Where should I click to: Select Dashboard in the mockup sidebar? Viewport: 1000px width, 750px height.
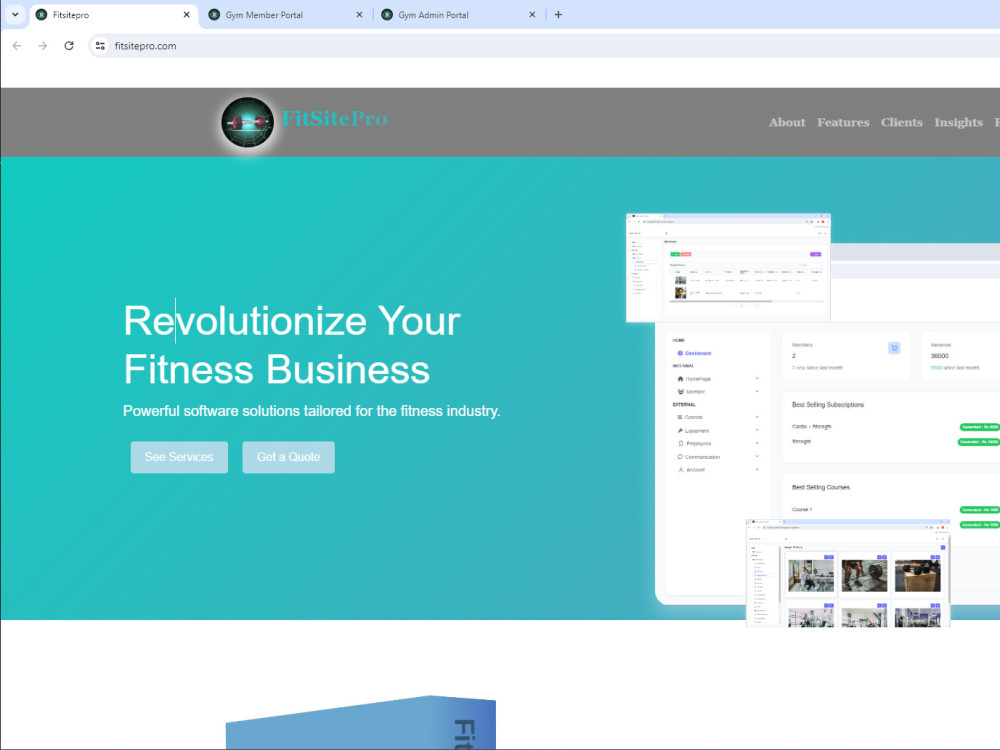pyautogui.click(x=694, y=353)
